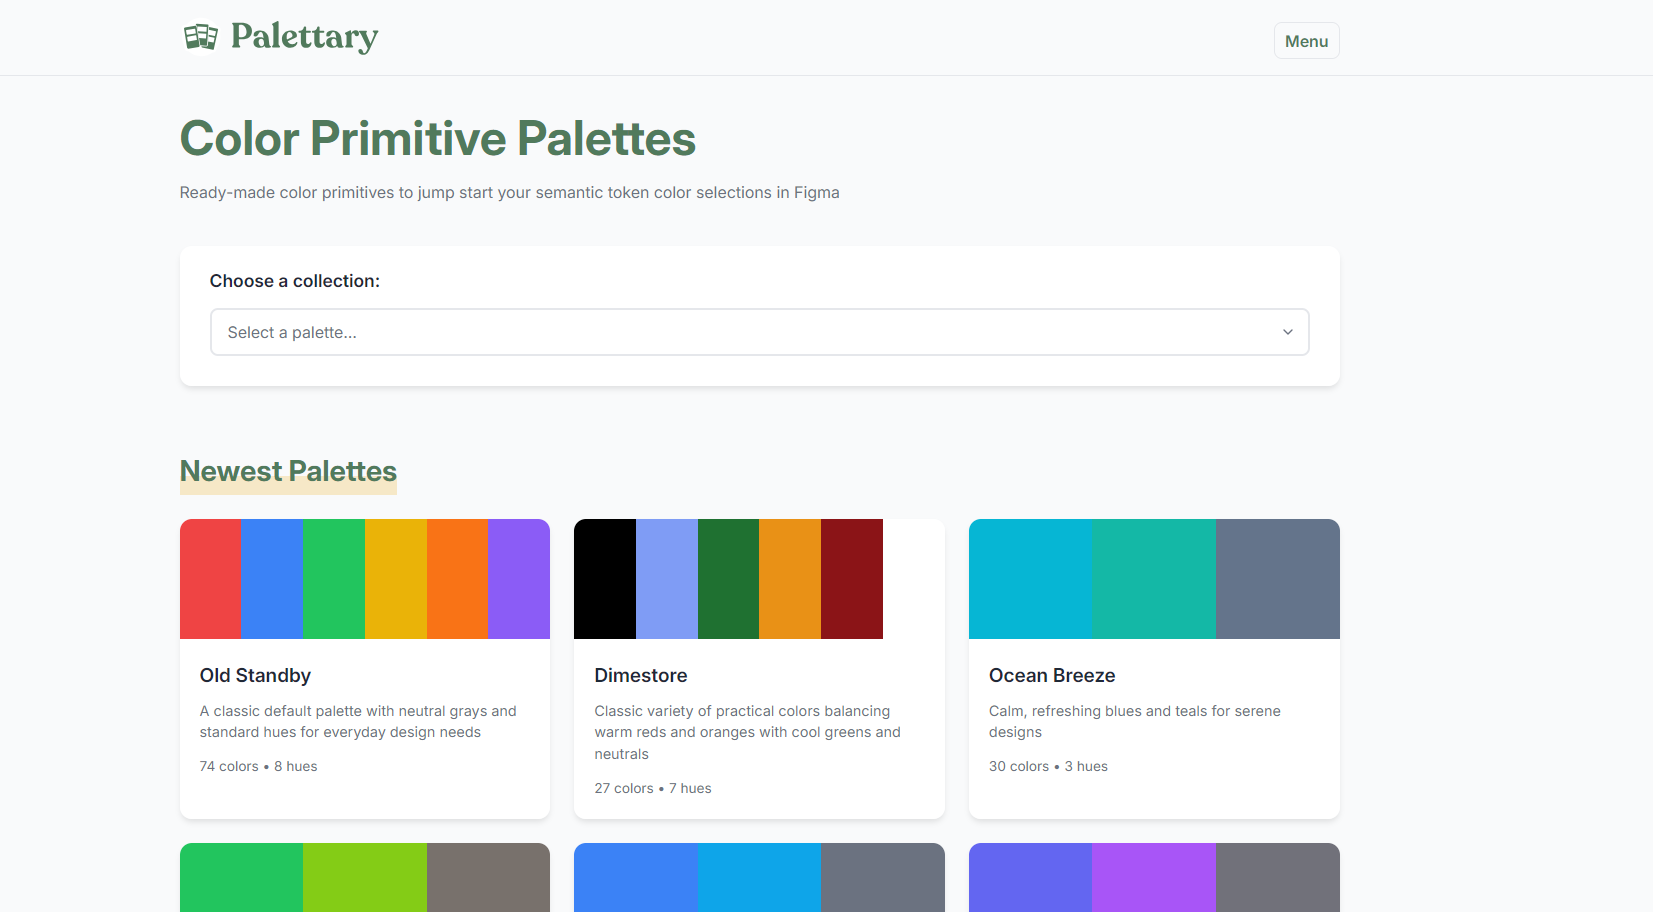Select the purple swatch in Old Standby
This screenshot has width=1653, height=912.
(519, 578)
